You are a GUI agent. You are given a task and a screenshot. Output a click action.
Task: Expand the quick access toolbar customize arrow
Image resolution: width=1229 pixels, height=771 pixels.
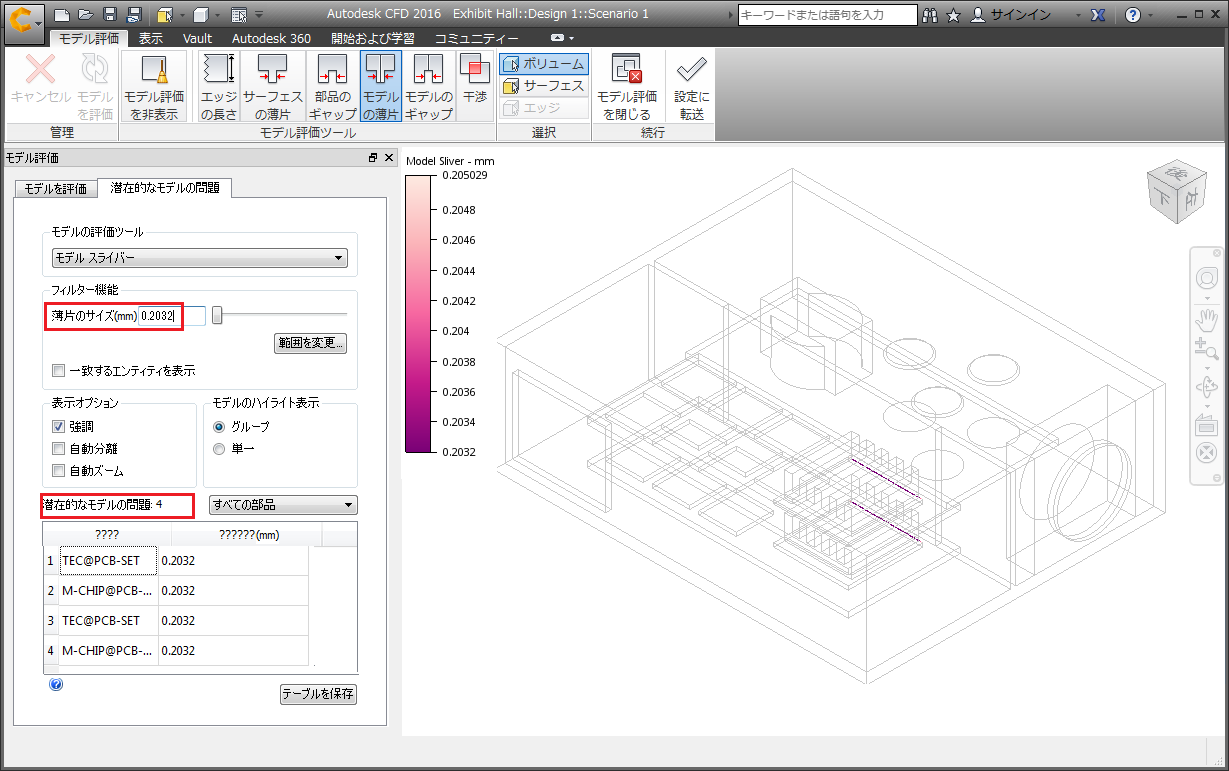(x=259, y=15)
